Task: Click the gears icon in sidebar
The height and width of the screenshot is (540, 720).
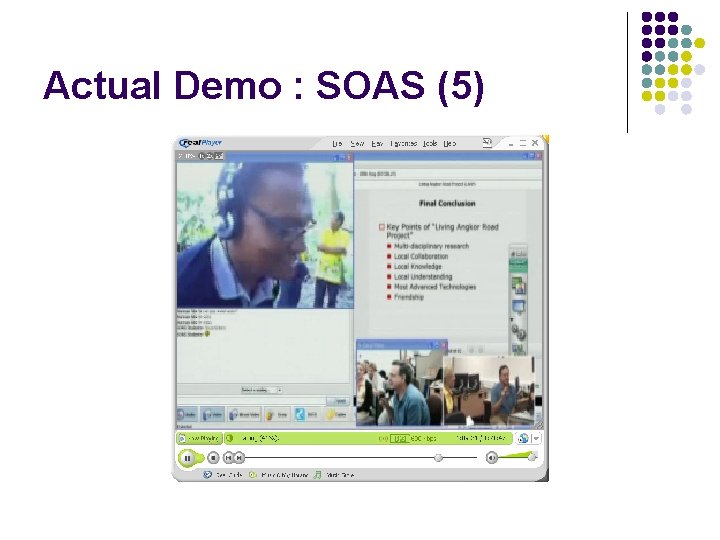Action: coord(519,332)
